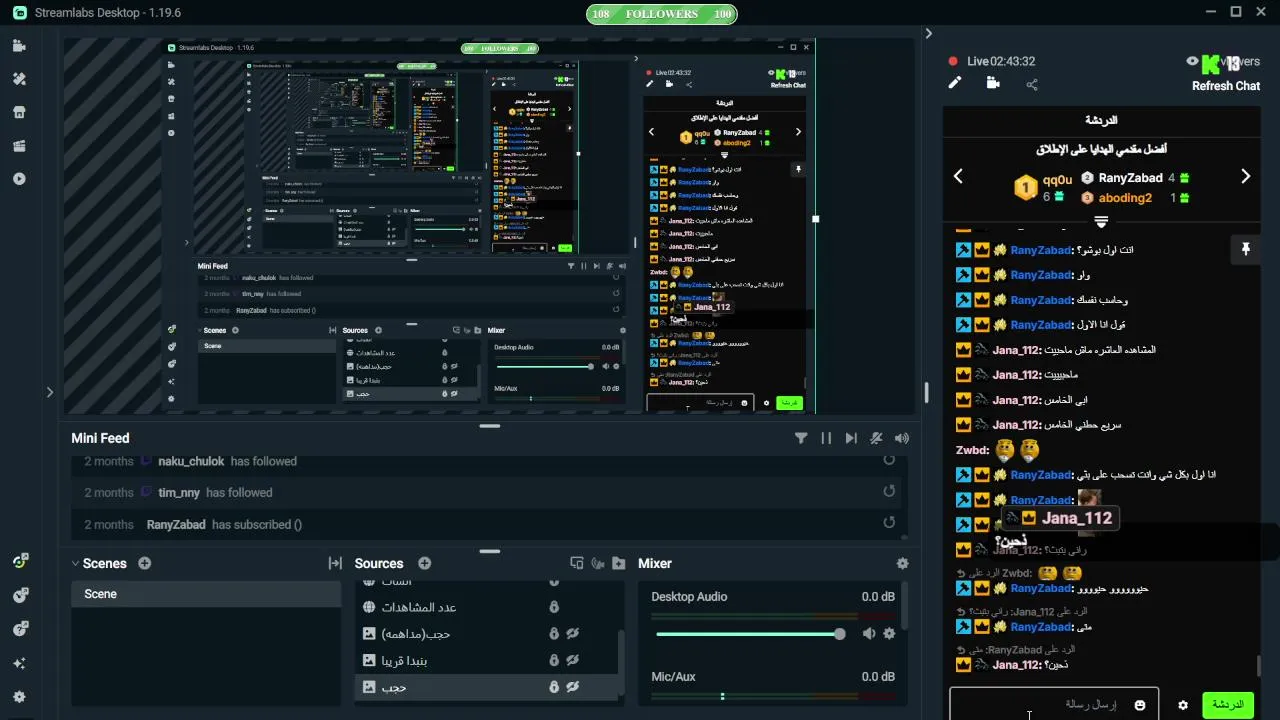Image resolution: width=1280 pixels, height=720 pixels.
Task: Pause the Mini Feed alert queue
Action: (826, 438)
